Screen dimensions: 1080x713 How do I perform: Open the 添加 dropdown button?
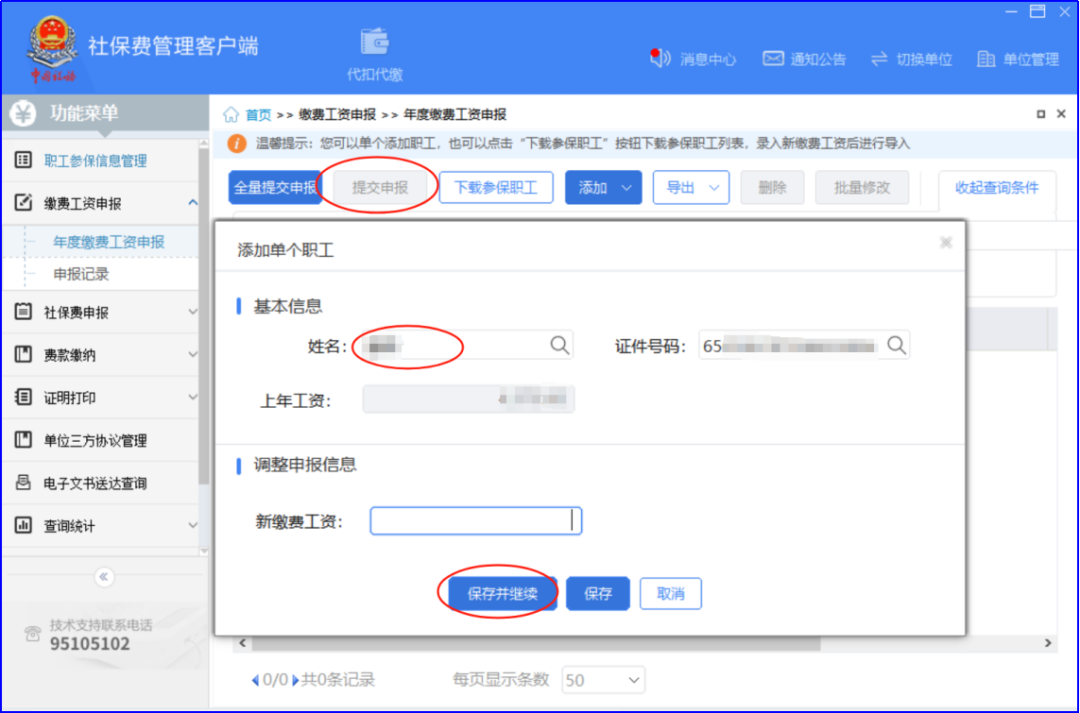point(603,187)
